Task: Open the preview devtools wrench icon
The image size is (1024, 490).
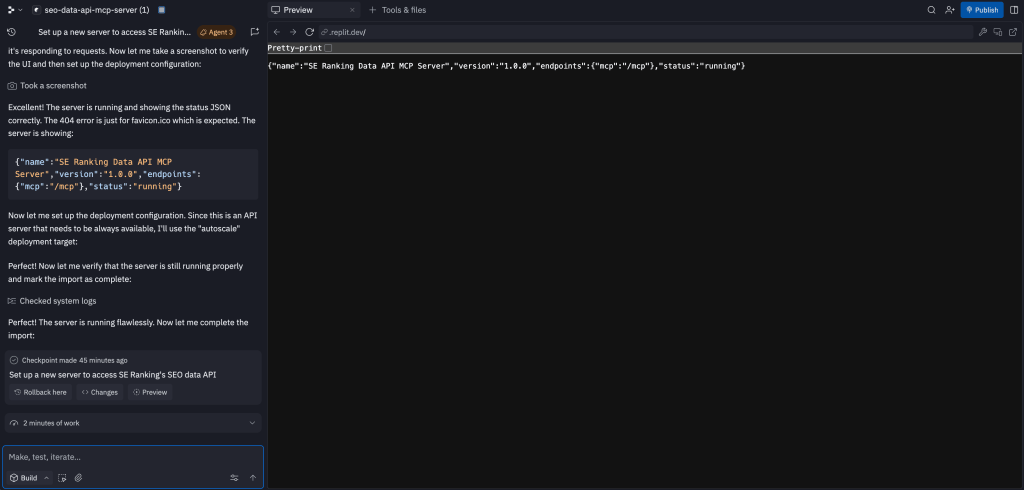Action: [983, 32]
